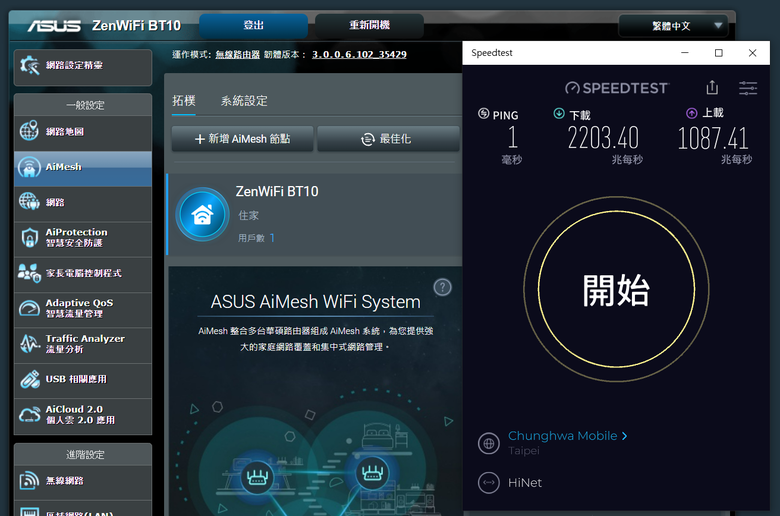Image resolution: width=780 pixels, height=516 pixels.
Task: Click the 網路設定精靈 label
Action: [x=74, y=65]
